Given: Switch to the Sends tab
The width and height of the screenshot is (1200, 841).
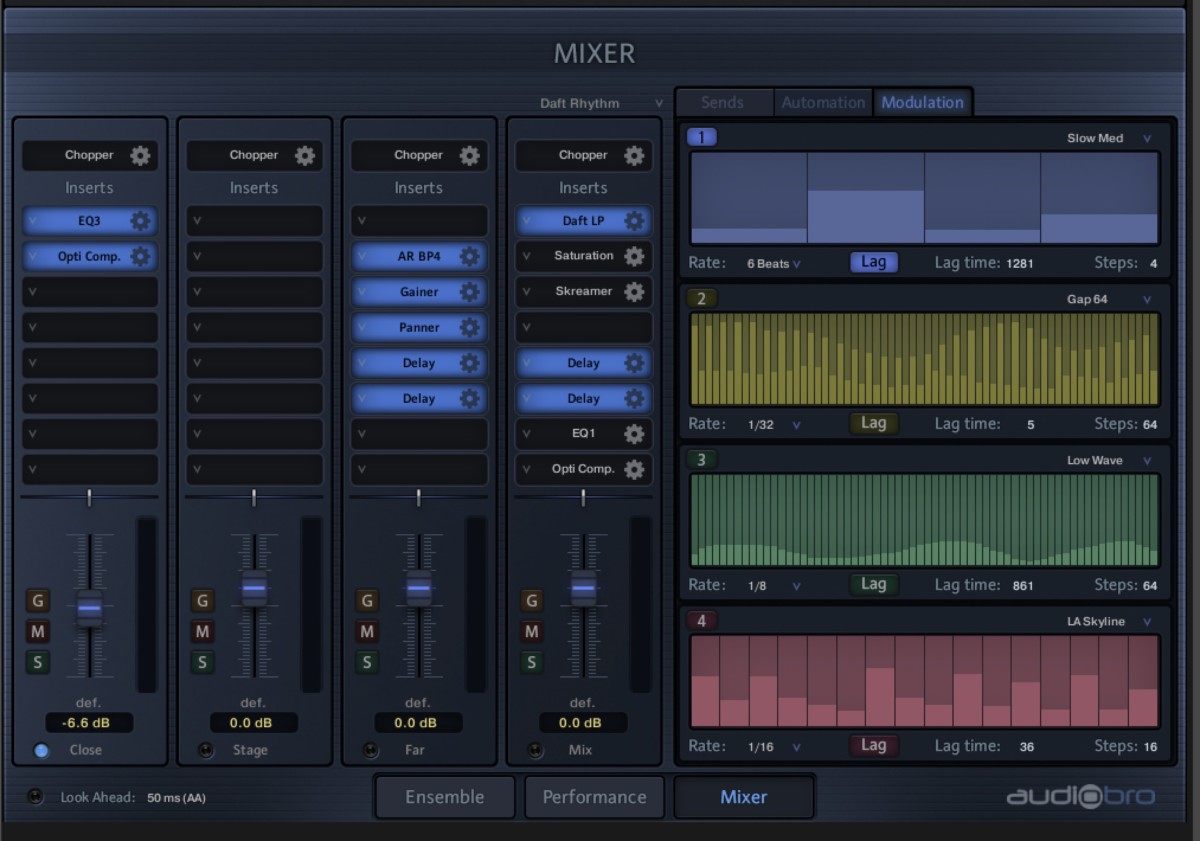Looking at the screenshot, I should pos(722,102).
